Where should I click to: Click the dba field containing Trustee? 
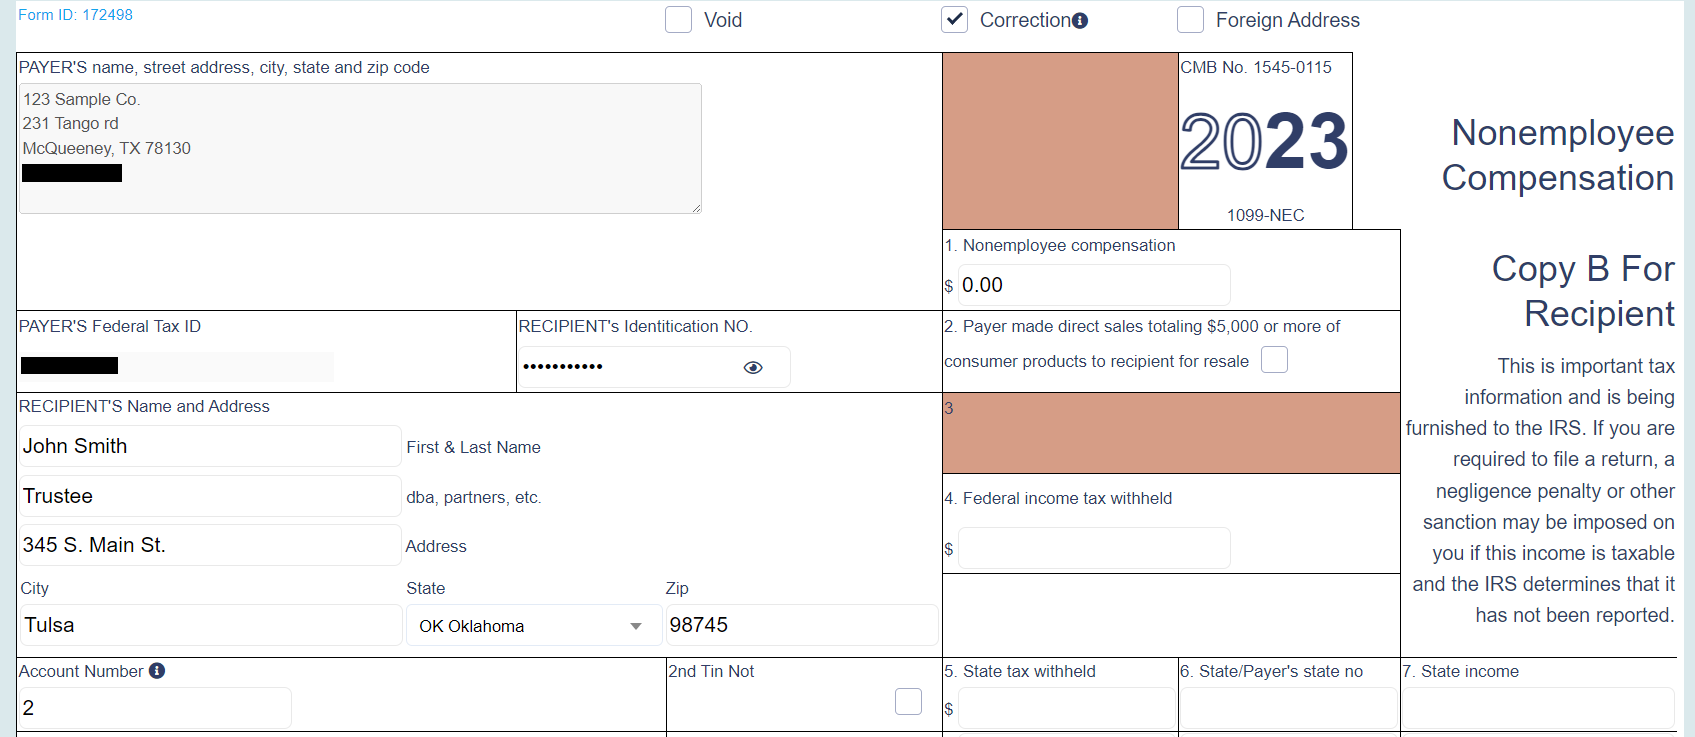pos(210,496)
